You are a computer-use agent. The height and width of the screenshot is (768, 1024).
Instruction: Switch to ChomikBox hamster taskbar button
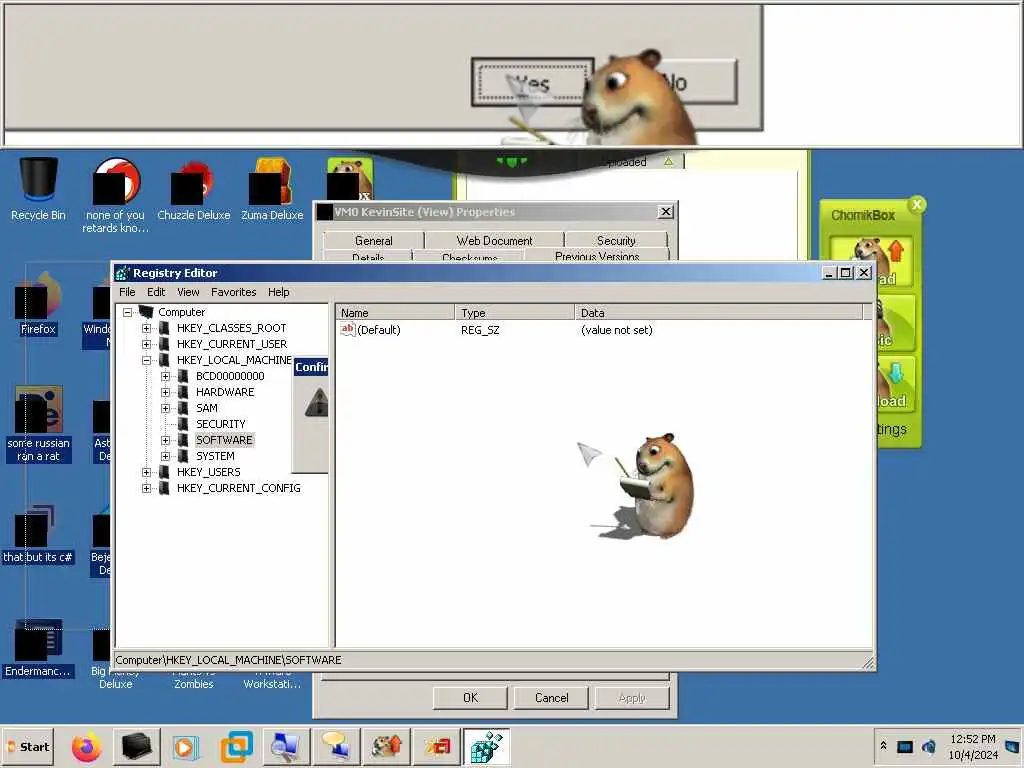pyautogui.click(x=387, y=747)
